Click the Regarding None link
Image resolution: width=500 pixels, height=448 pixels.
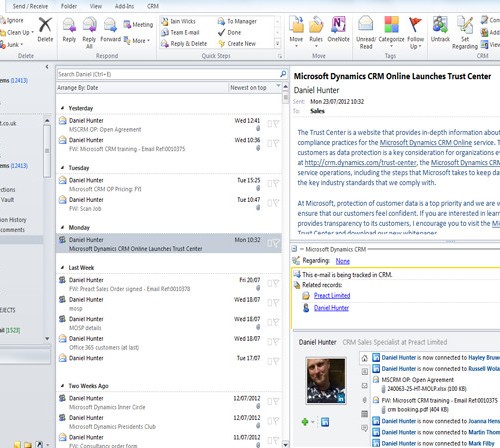click(x=343, y=261)
